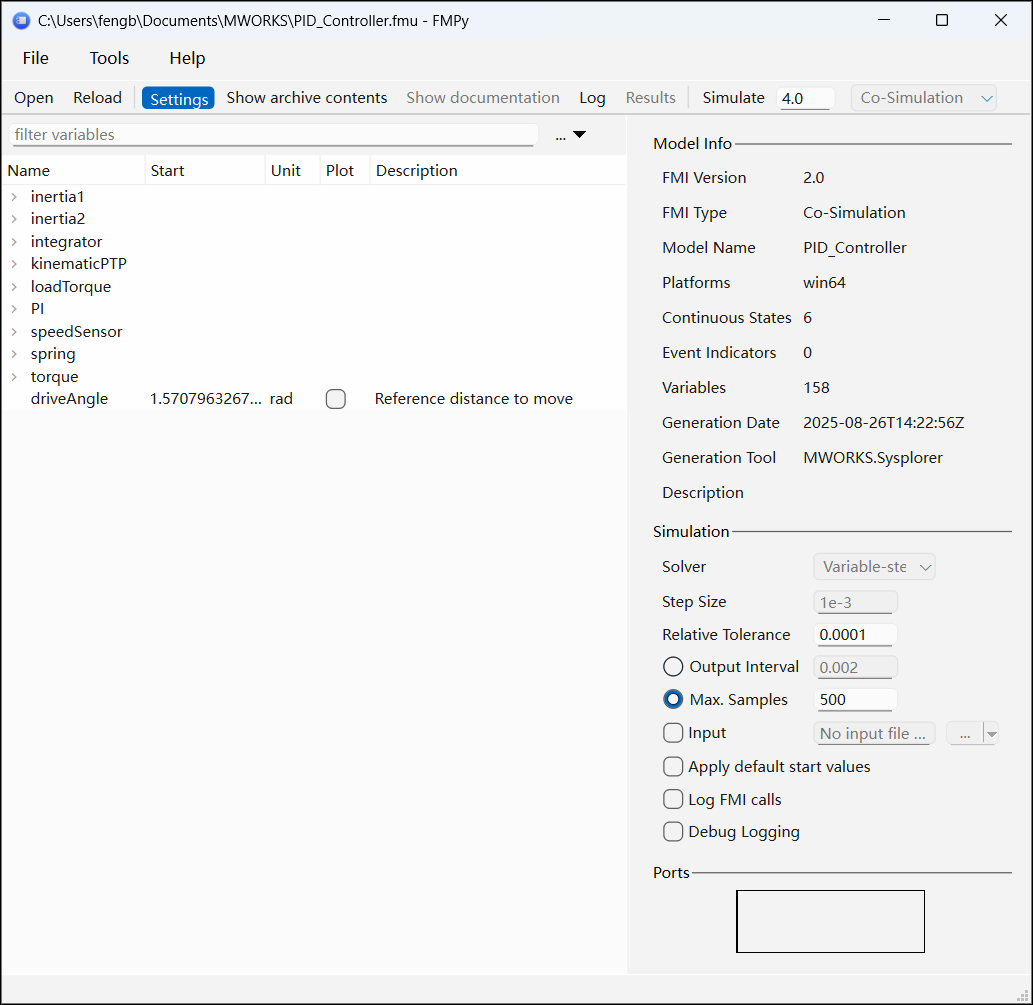The width and height of the screenshot is (1033, 1005).
Task: Click Simulate to run the model
Action: (x=733, y=98)
